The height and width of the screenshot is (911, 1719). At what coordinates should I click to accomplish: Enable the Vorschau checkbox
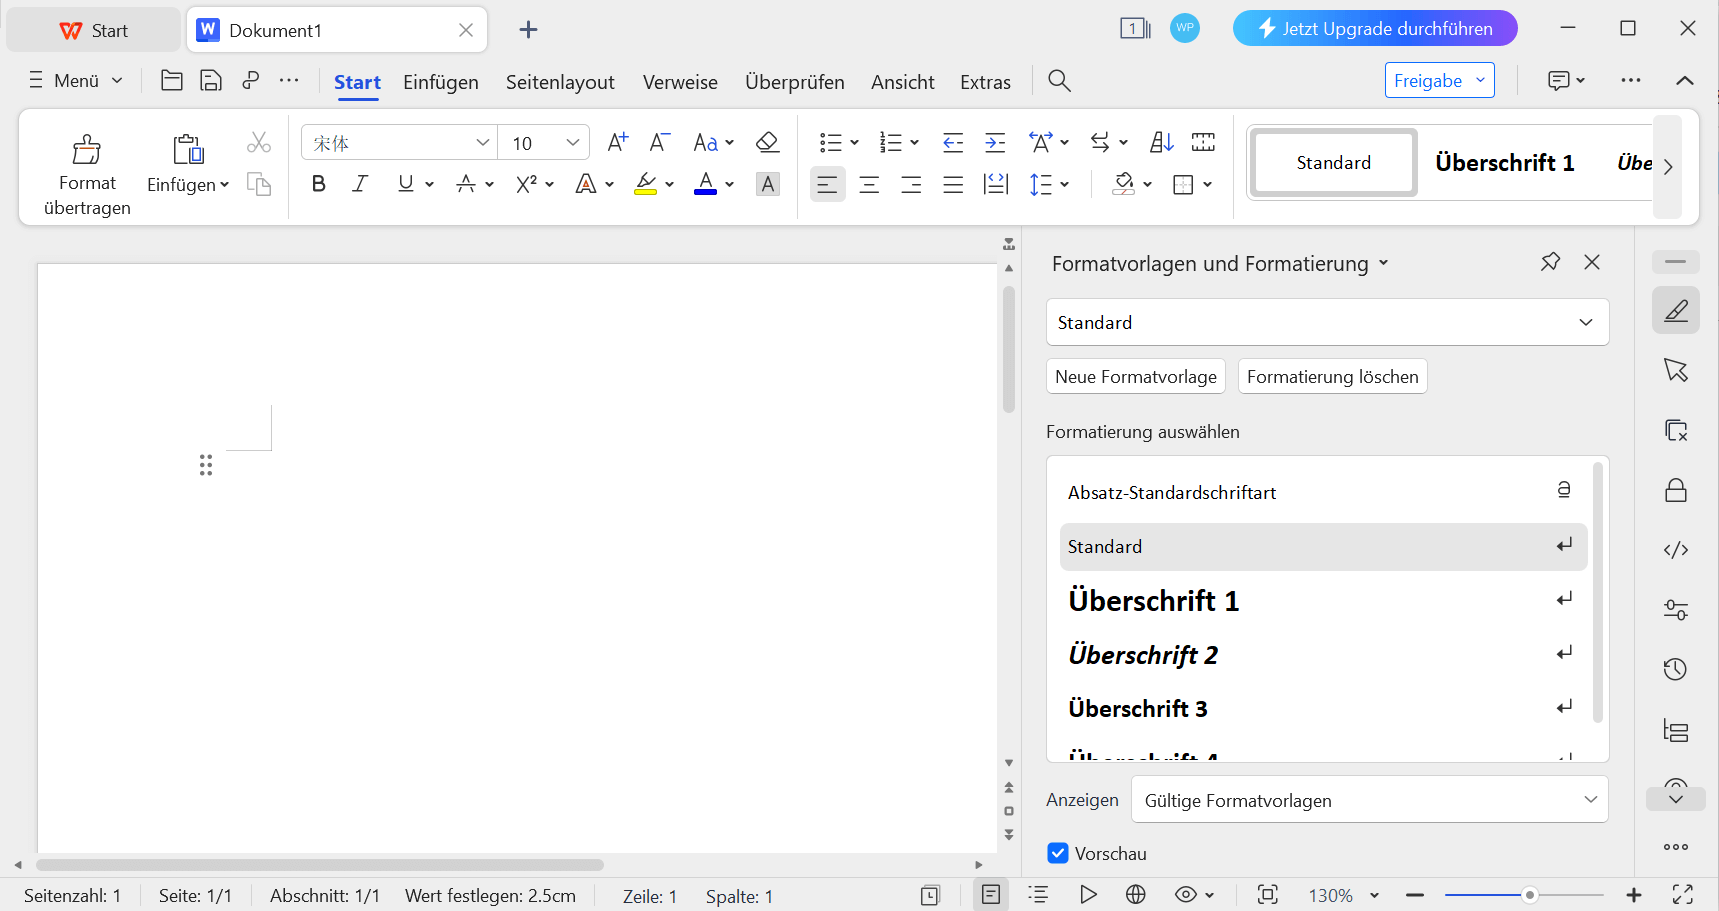click(1058, 853)
